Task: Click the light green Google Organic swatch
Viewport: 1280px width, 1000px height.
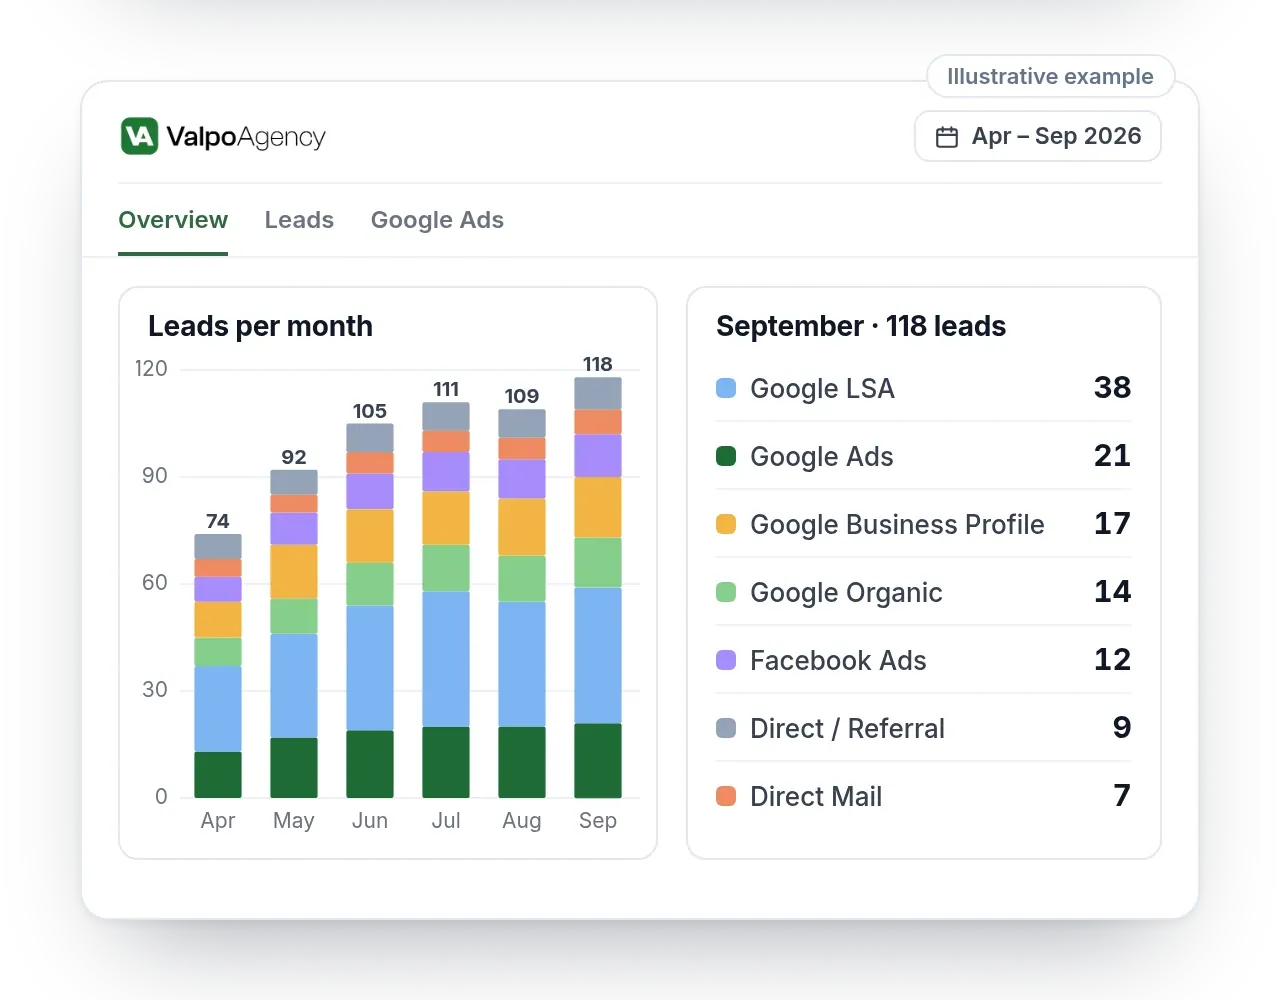Action: pyautogui.click(x=726, y=592)
